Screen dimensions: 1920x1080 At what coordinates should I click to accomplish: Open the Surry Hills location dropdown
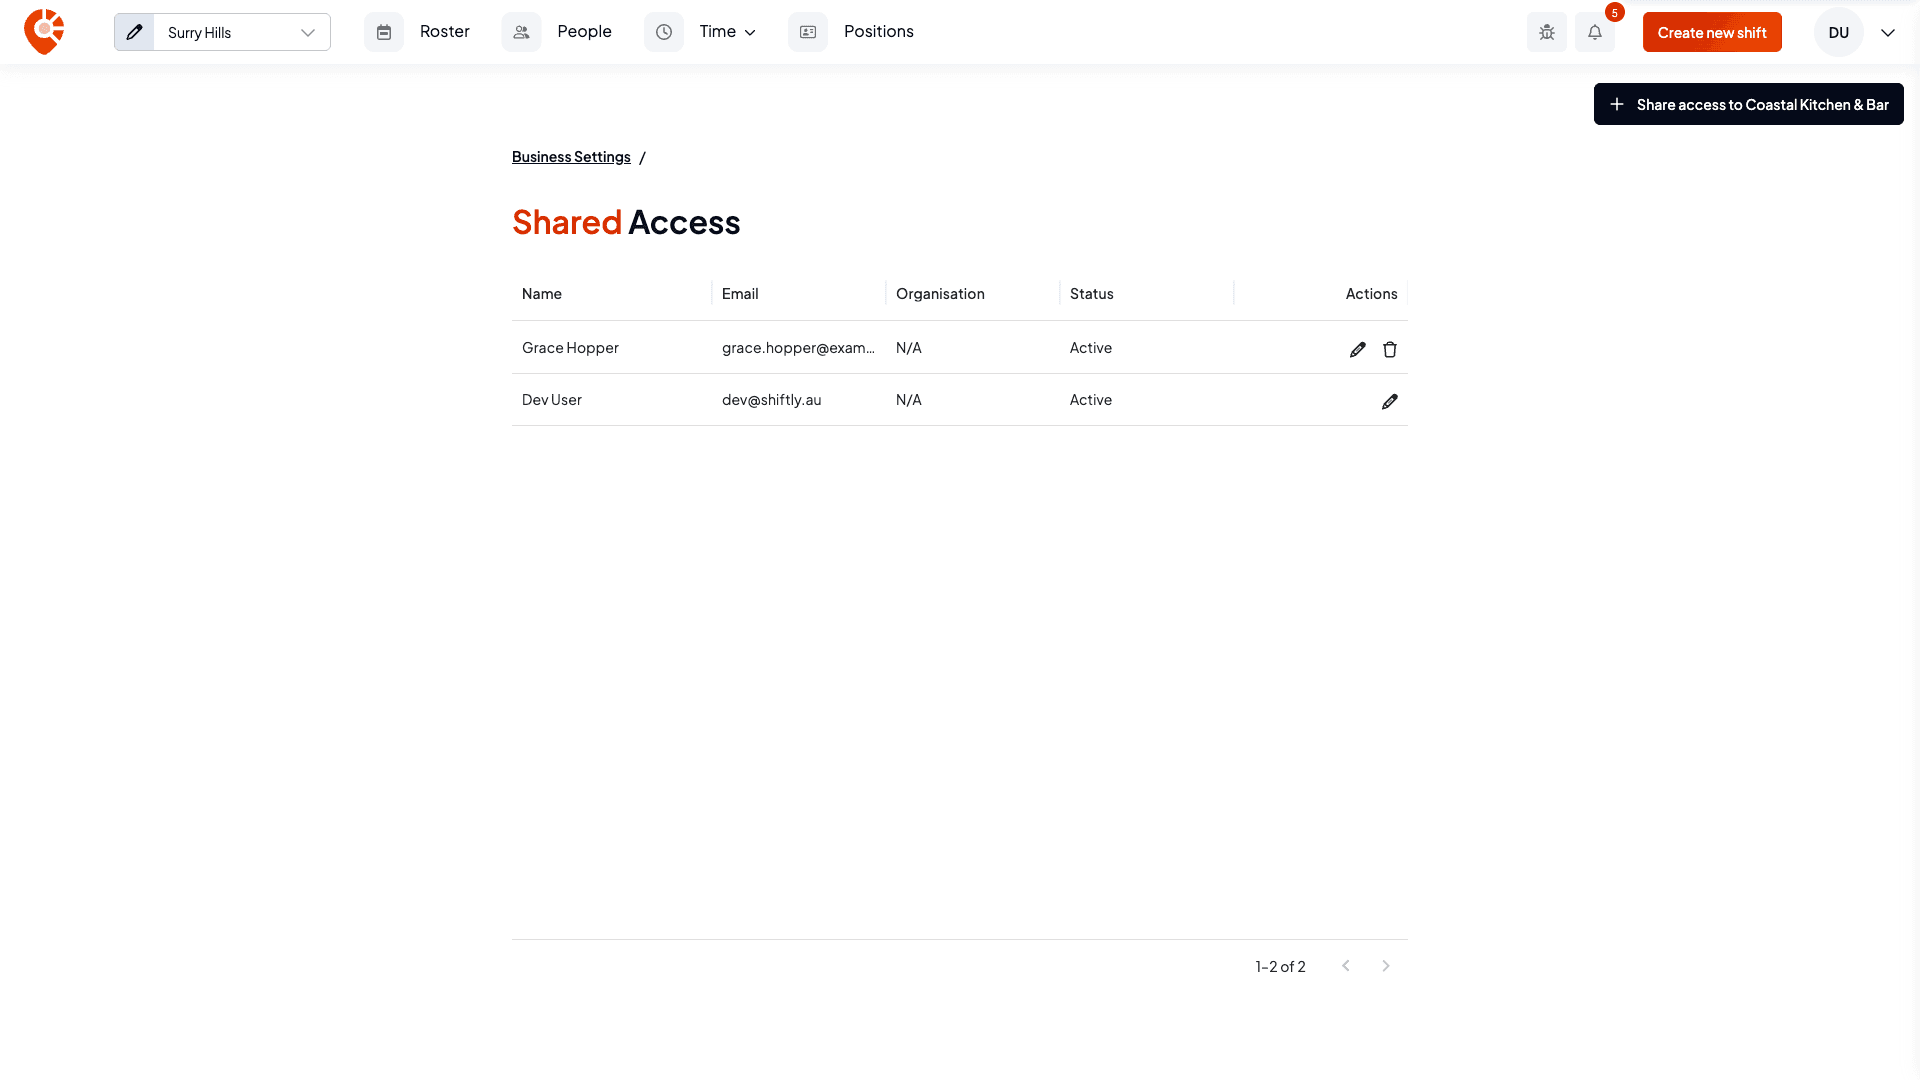coord(242,32)
